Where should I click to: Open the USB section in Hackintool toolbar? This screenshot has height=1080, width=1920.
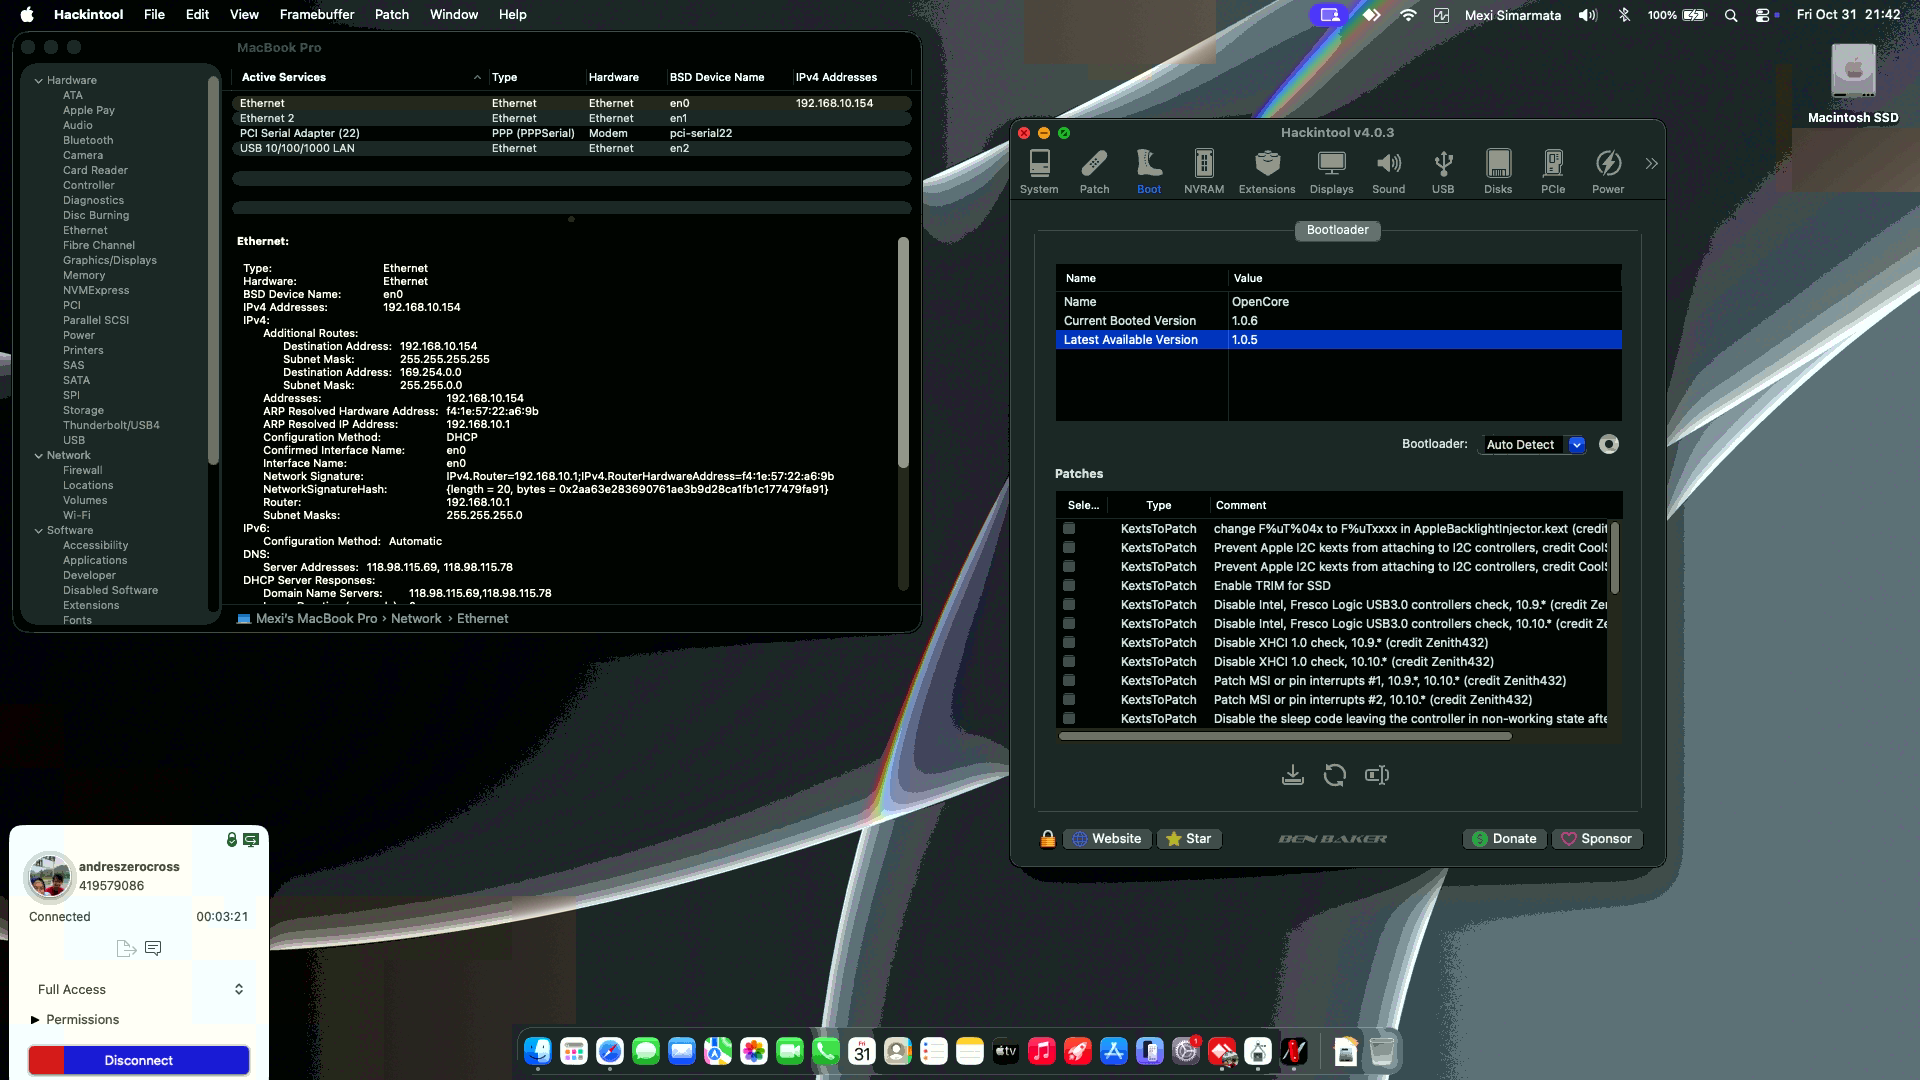pyautogui.click(x=1443, y=171)
